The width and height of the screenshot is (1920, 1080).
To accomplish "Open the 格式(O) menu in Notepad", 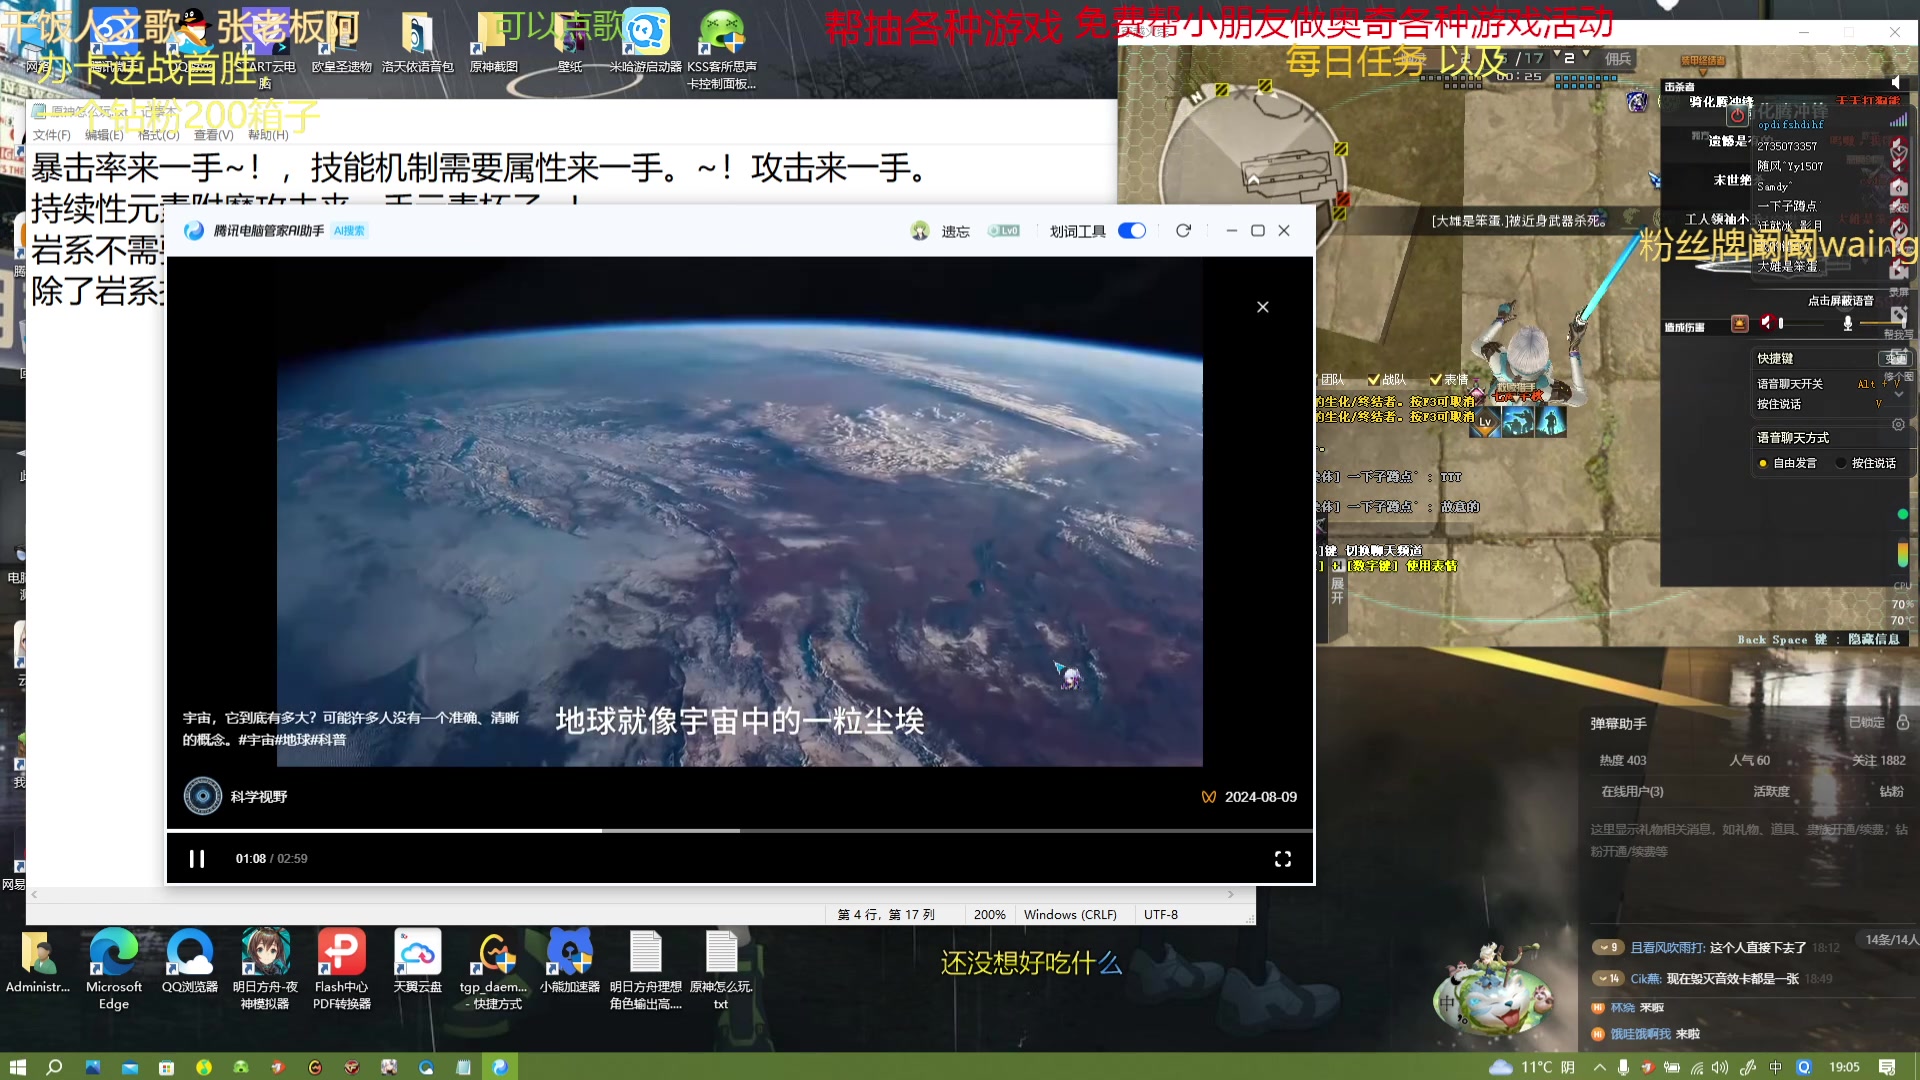I will coord(159,135).
